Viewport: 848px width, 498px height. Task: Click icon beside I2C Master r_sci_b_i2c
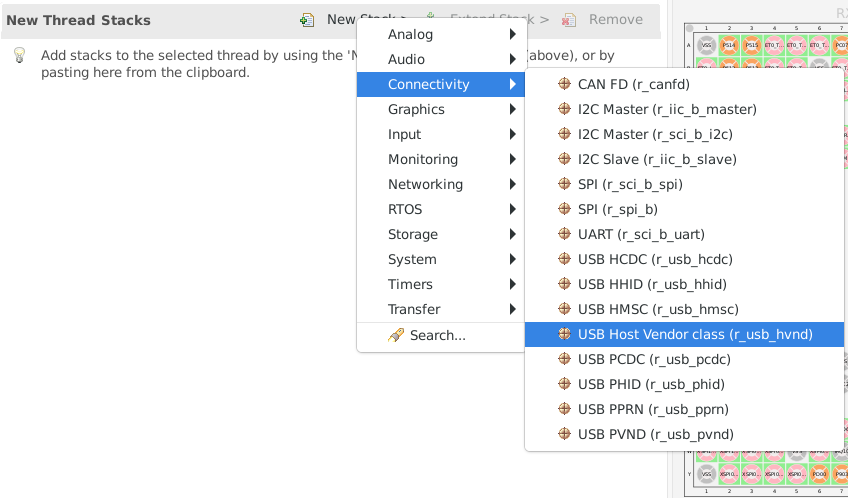pos(564,134)
